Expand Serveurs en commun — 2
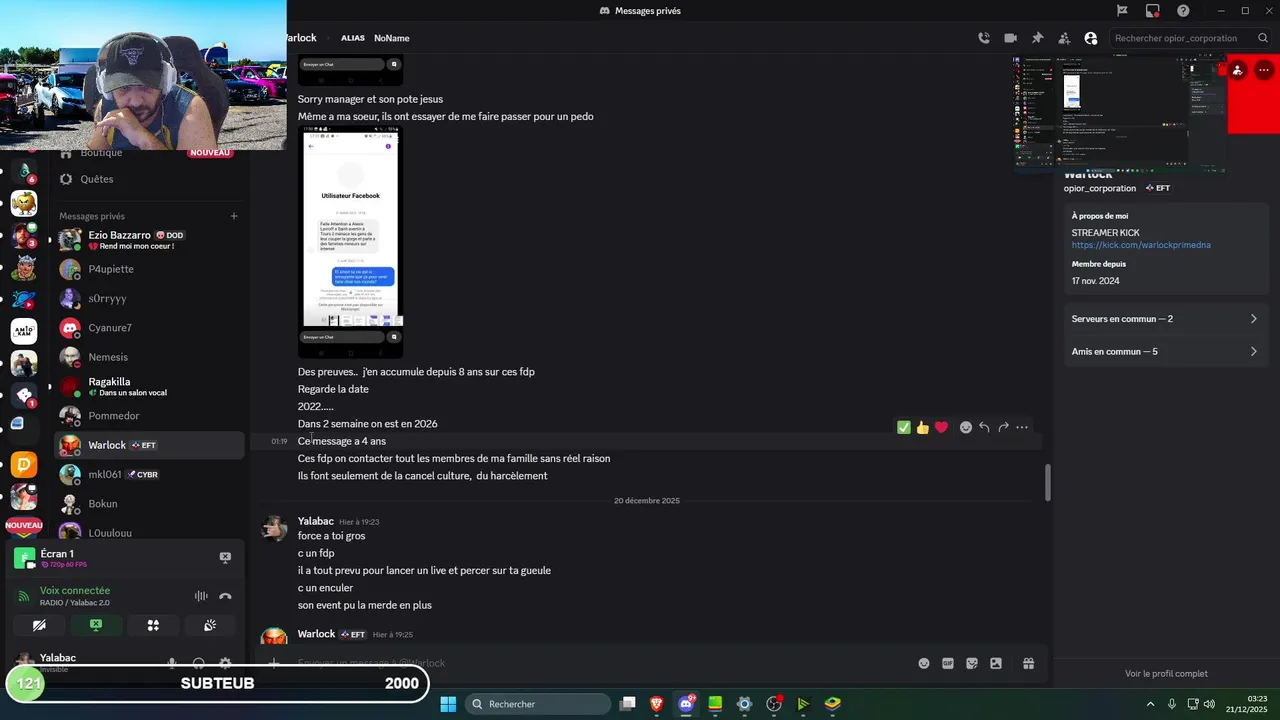The width and height of the screenshot is (1280, 720). pos(1165,319)
